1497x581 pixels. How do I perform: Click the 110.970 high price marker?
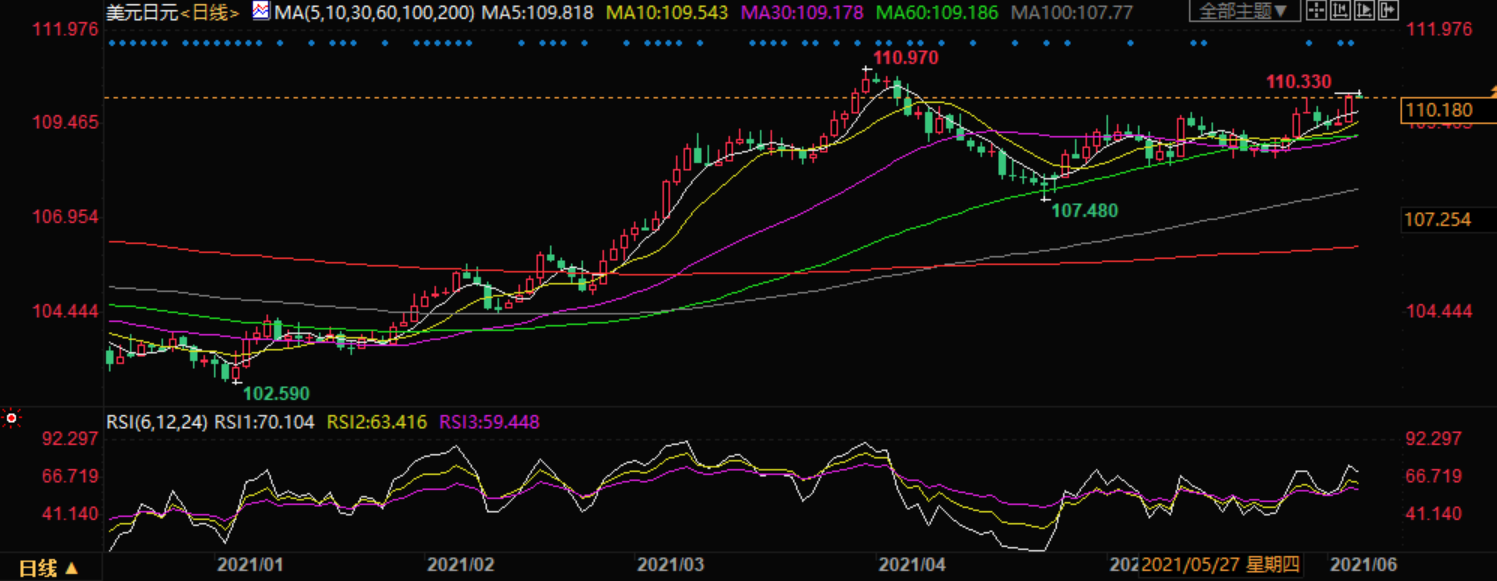pos(906,58)
